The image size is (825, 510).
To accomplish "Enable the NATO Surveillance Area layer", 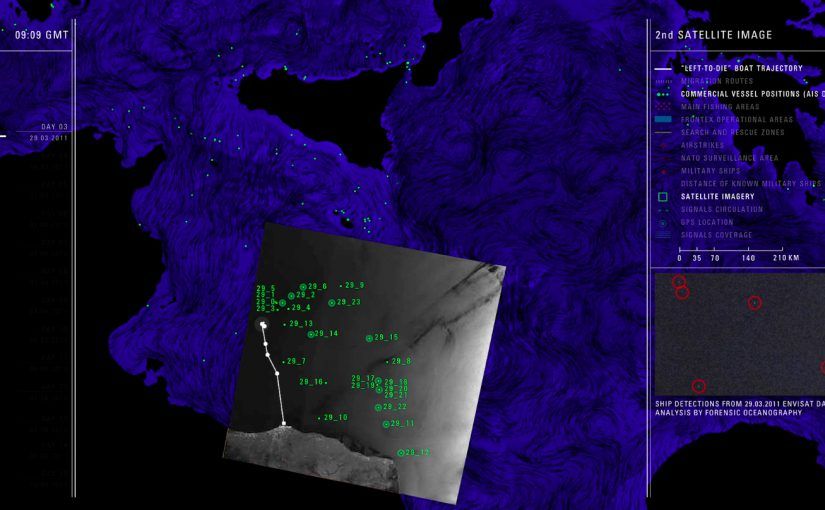I will point(729,158).
